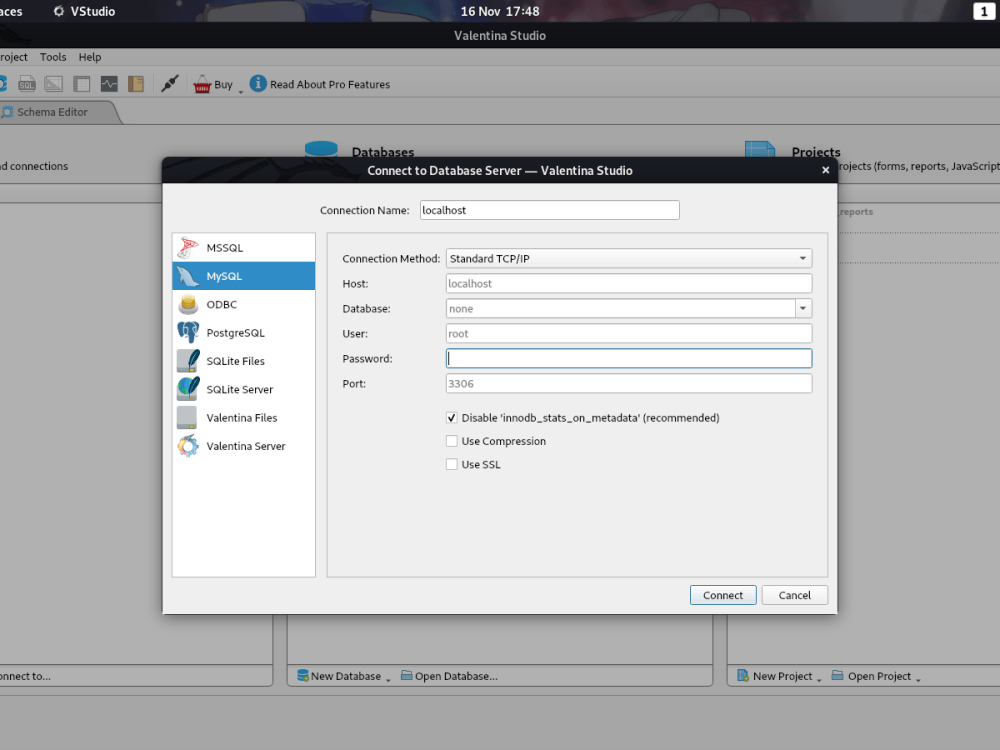1000x750 pixels.
Task: Click the blue info icon
Action: (258, 84)
